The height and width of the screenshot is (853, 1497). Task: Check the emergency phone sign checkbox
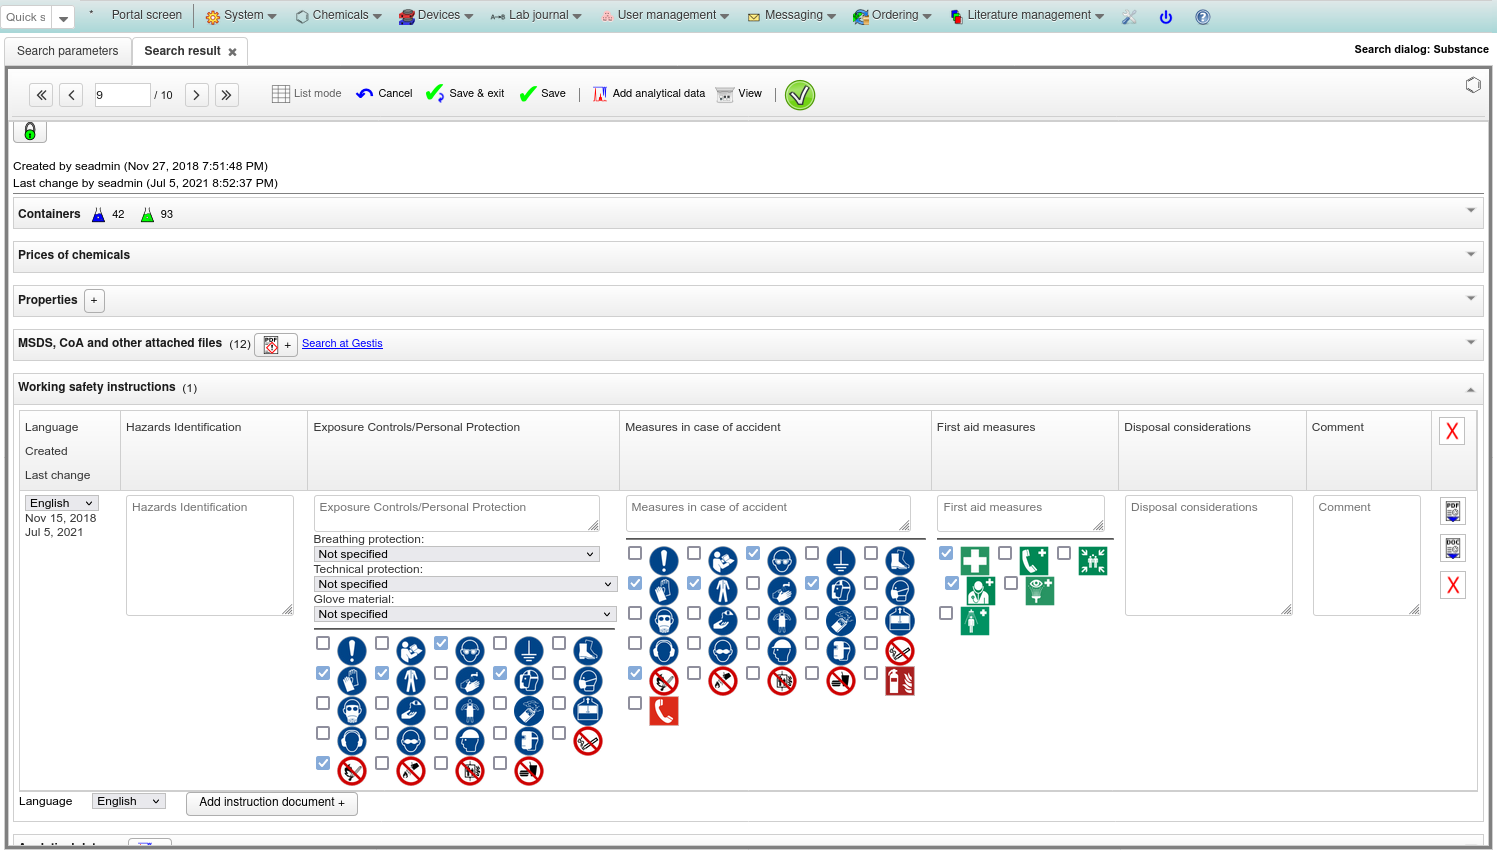coord(1005,553)
